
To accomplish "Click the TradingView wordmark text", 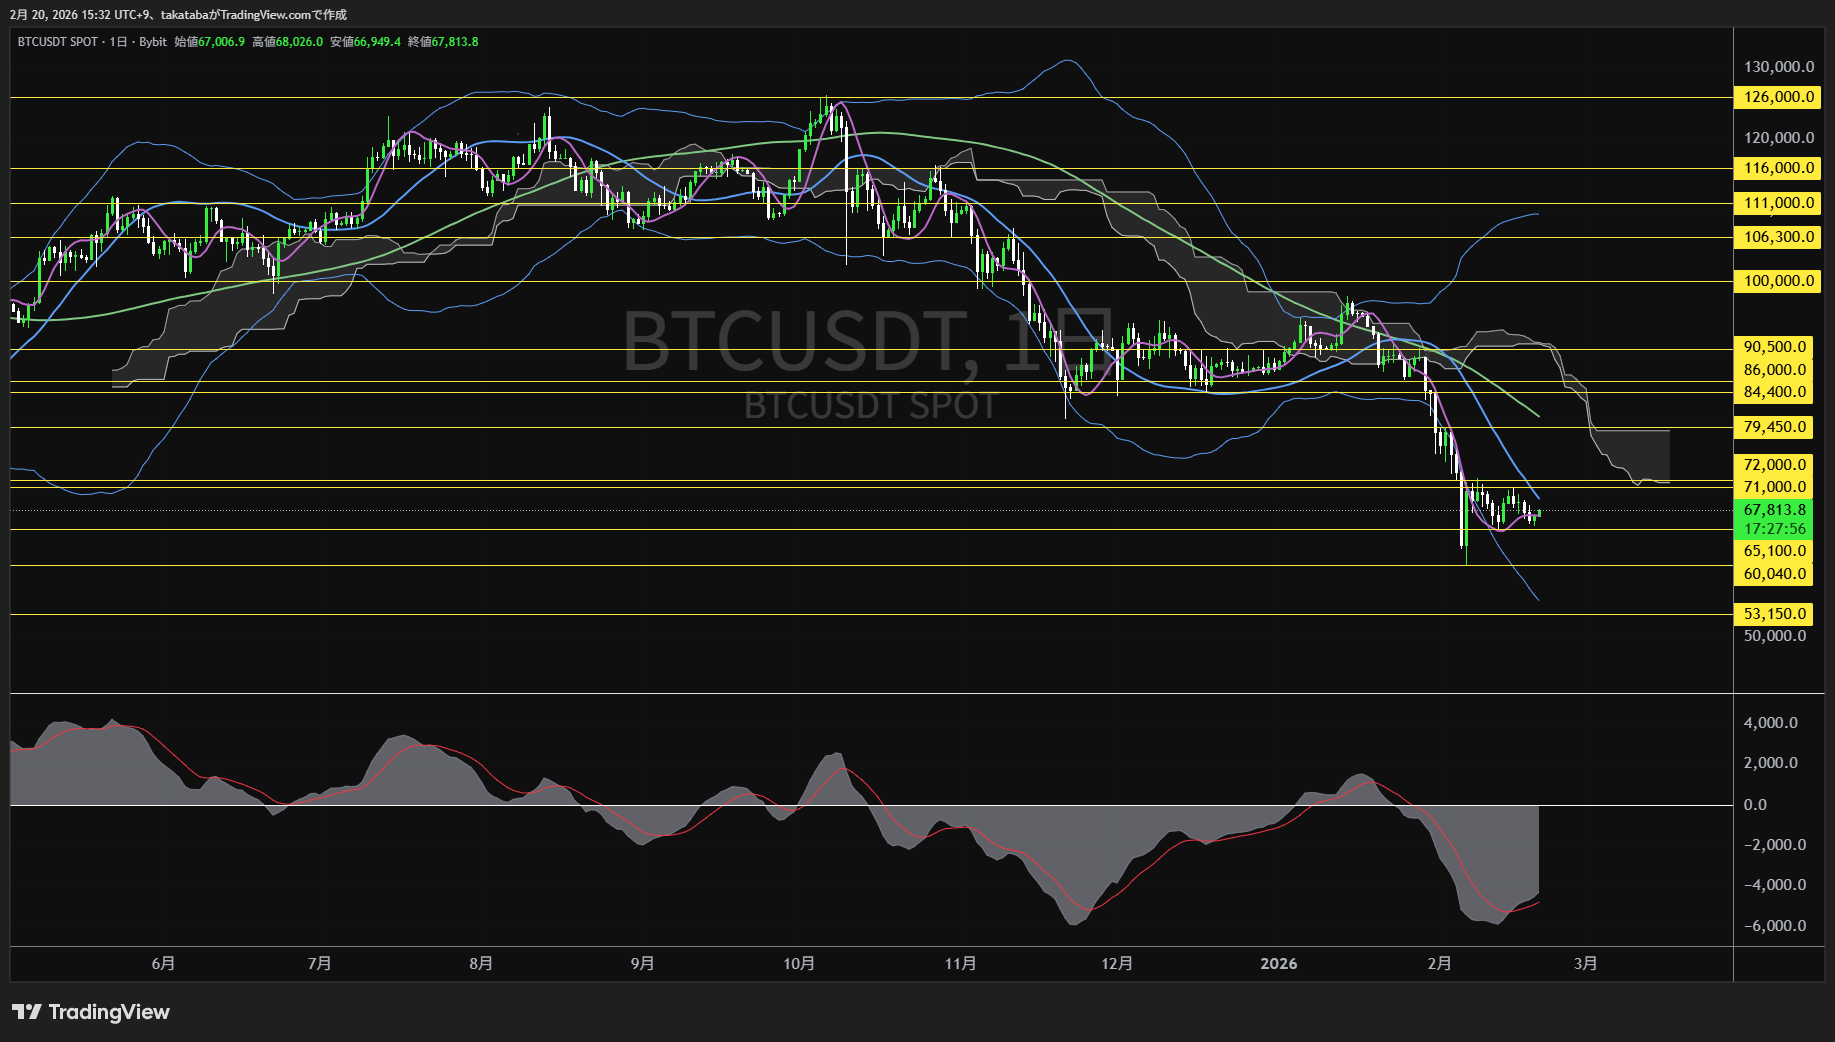I will [x=109, y=1012].
